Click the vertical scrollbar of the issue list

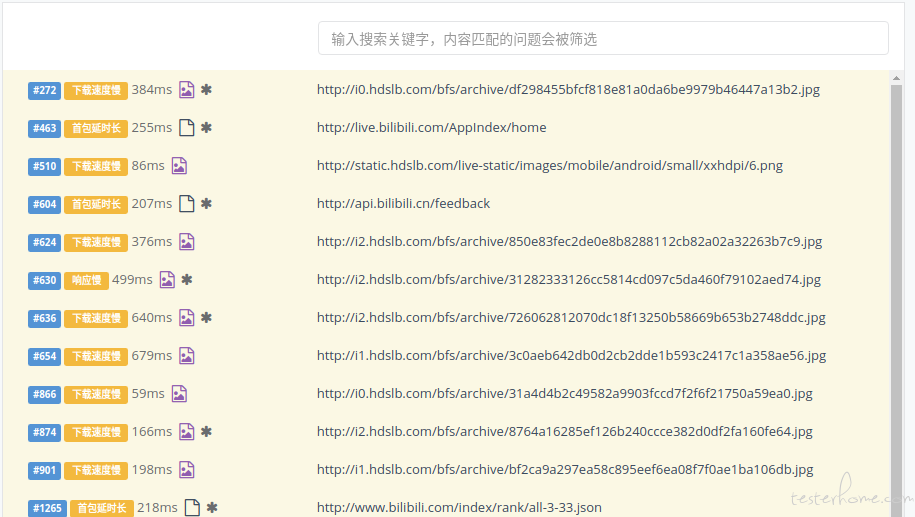click(896, 250)
